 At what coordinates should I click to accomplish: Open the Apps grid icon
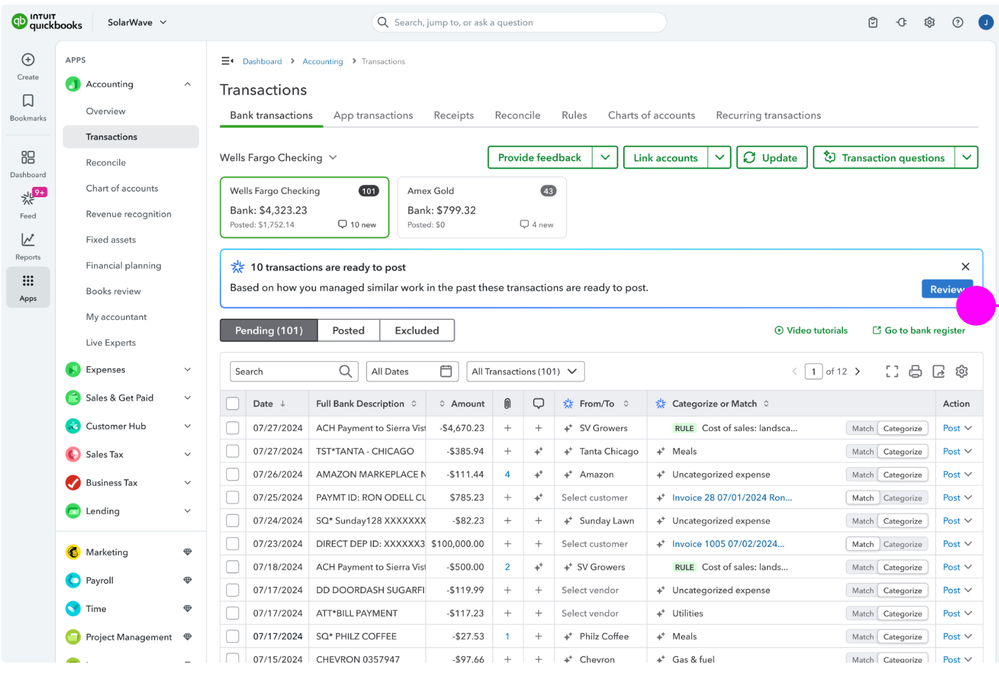tap(28, 281)
